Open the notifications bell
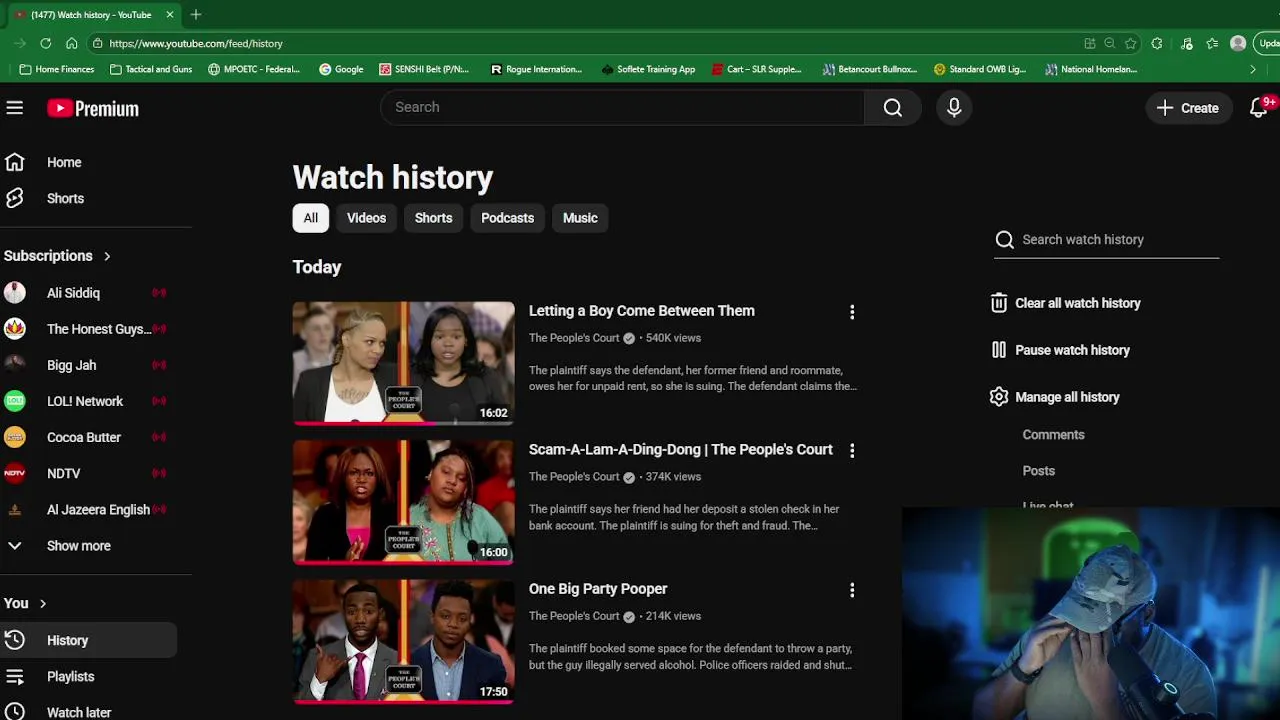This screenshot has width=1280, height=720. point(1259,108)
